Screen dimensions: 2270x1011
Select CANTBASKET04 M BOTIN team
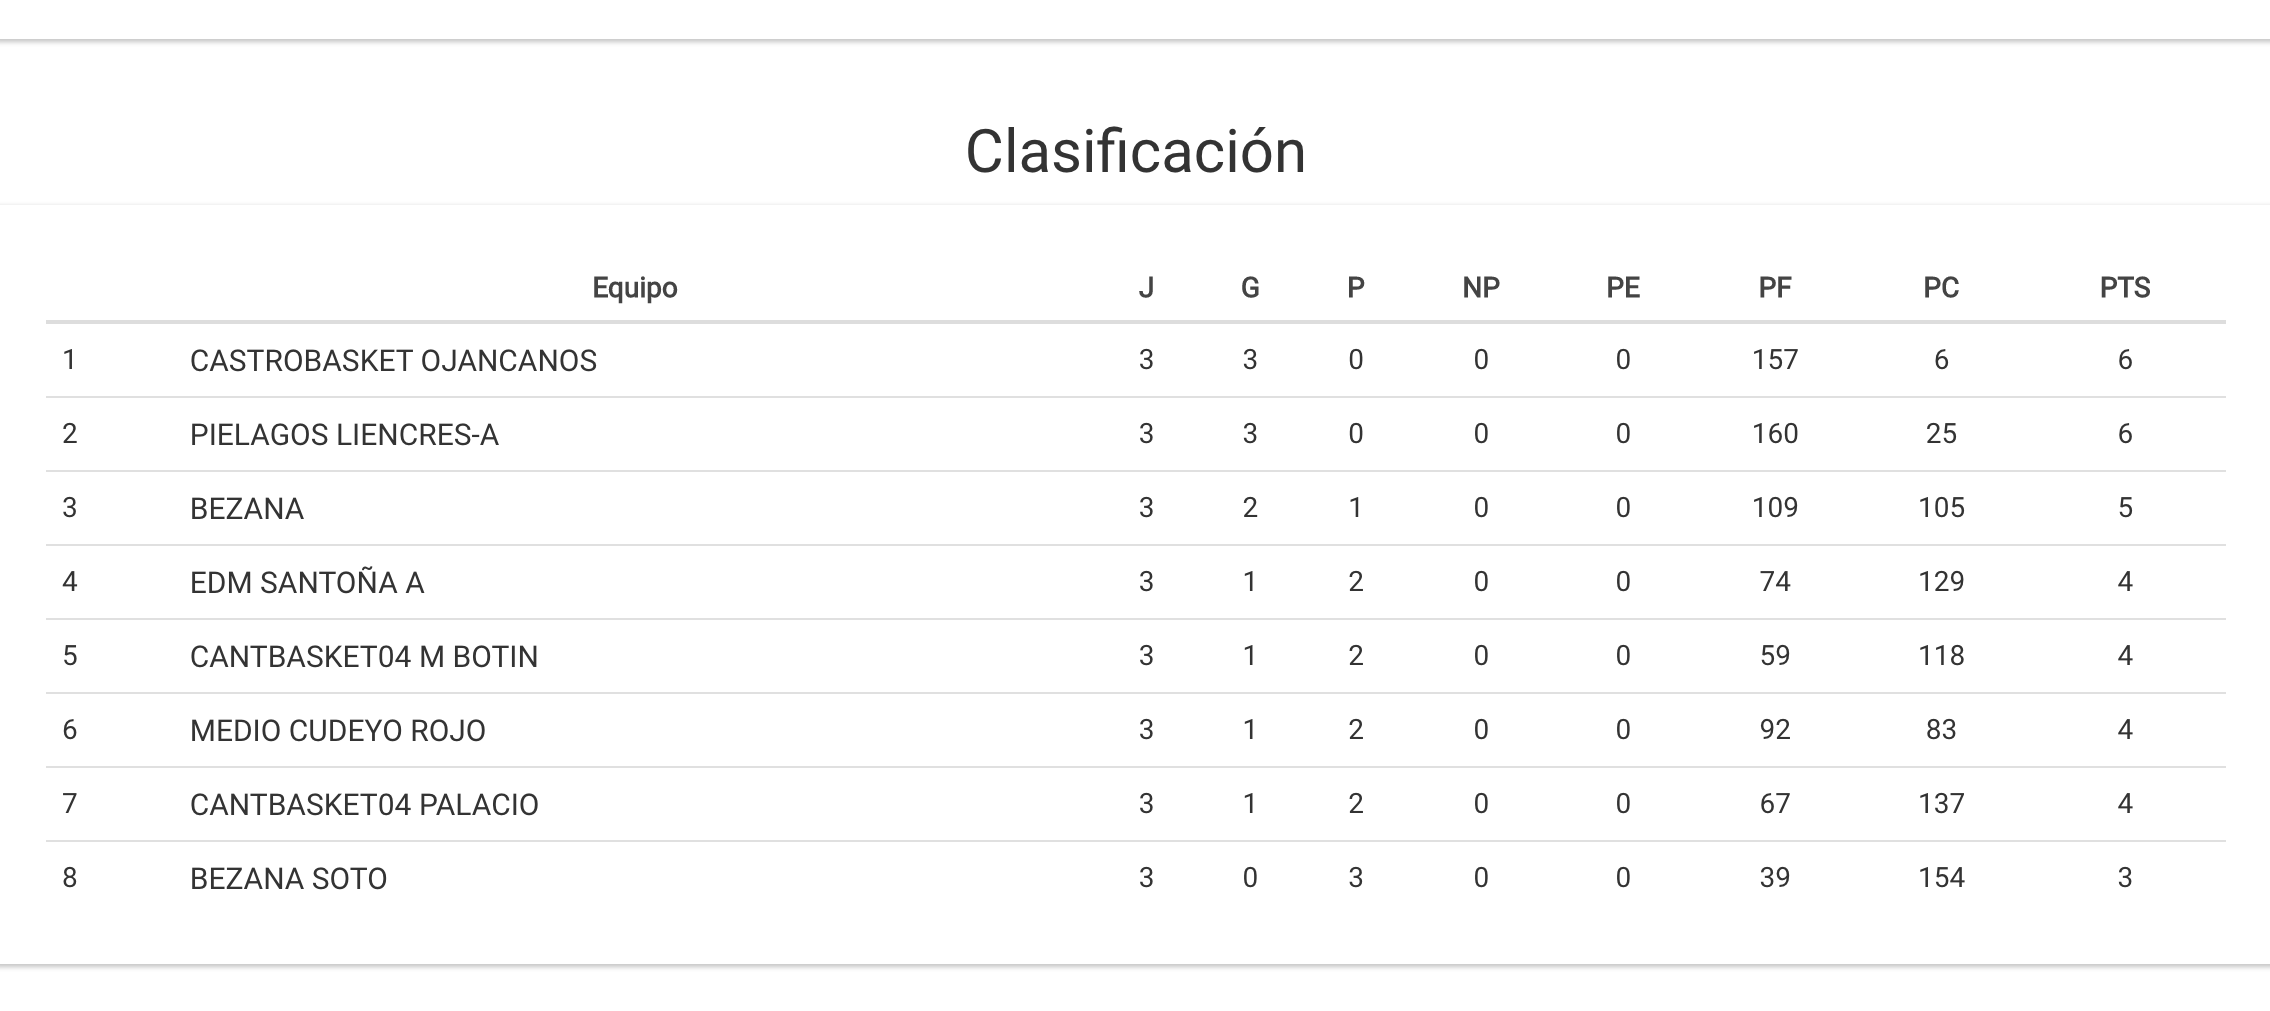point(364,657)
